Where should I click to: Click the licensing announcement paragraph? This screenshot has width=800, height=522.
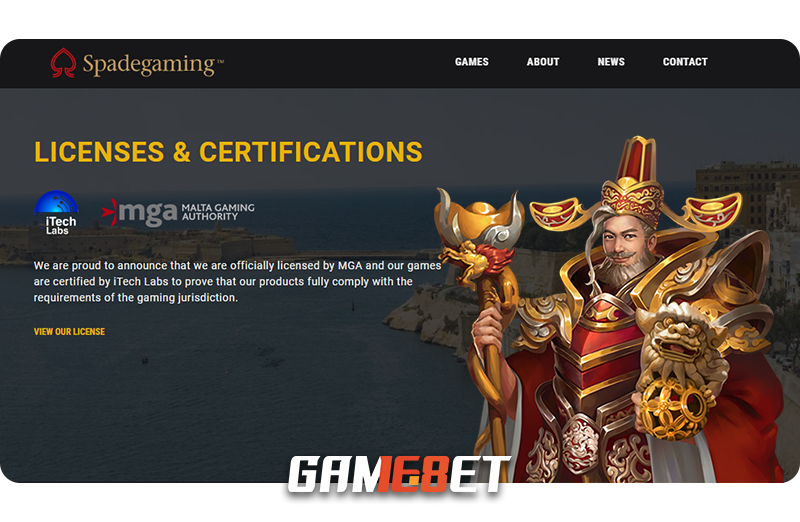coord(237,282)
